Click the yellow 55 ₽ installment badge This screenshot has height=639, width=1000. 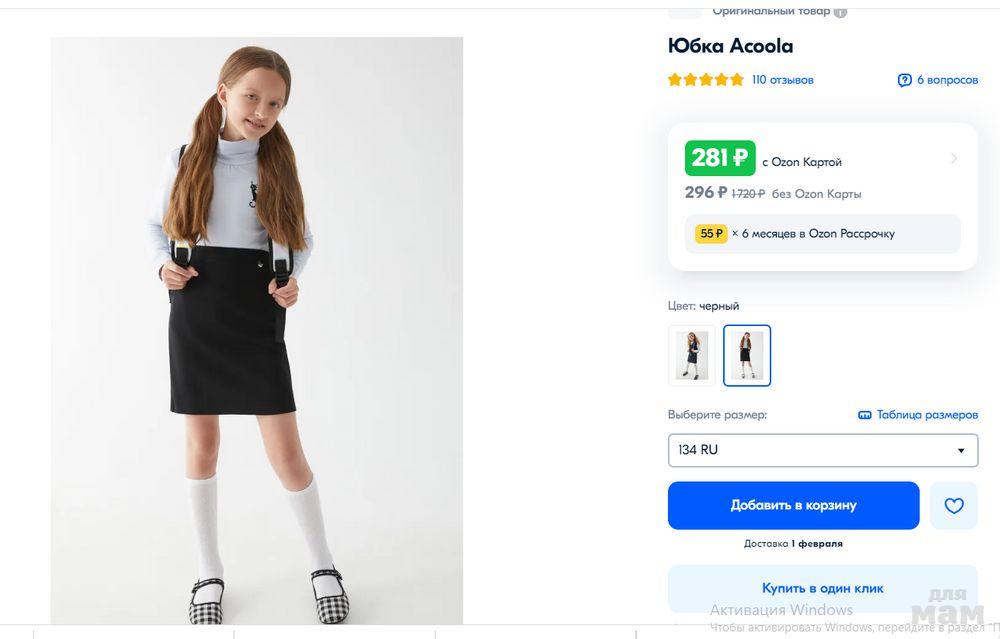711,233
